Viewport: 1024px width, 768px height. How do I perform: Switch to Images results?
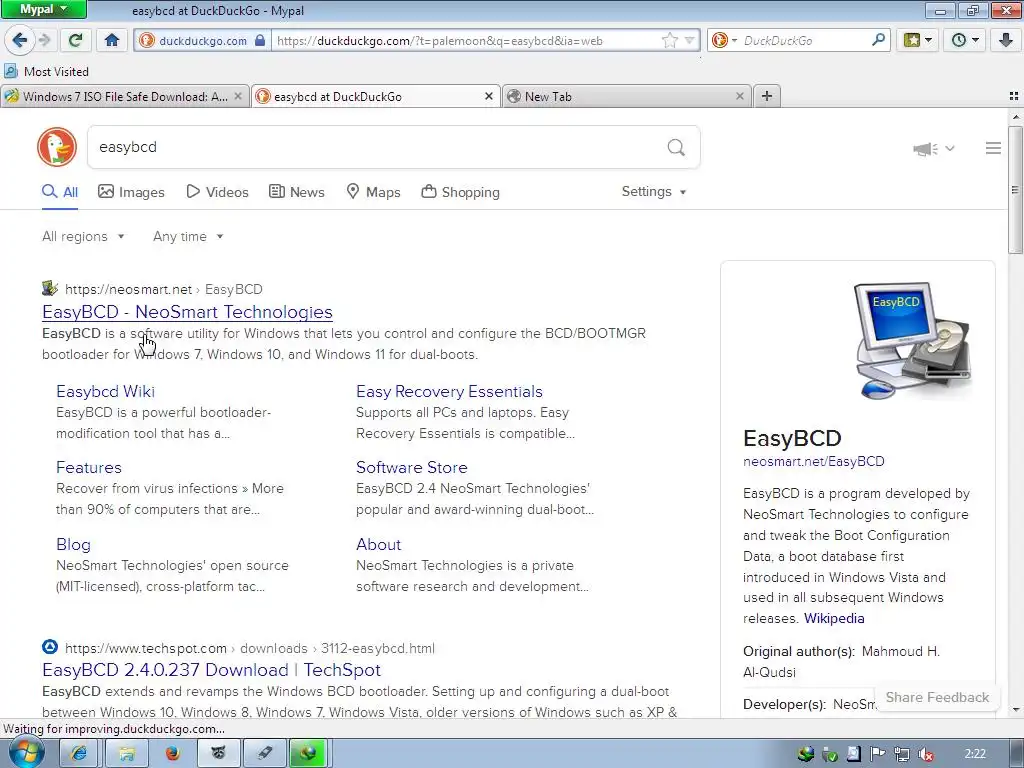[x=131, y=192]
